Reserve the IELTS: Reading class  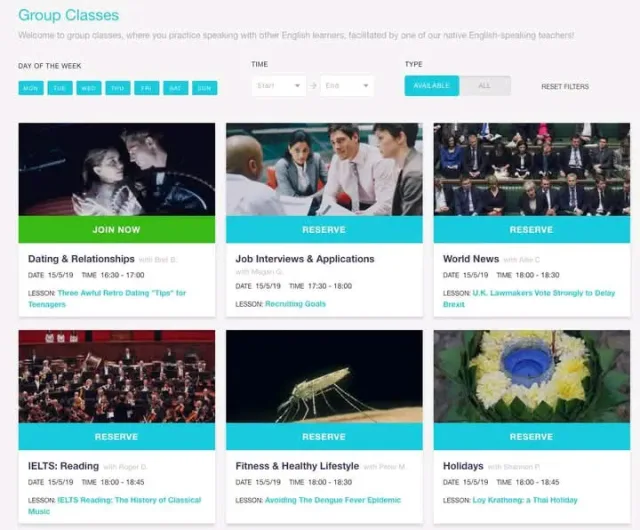116,436
